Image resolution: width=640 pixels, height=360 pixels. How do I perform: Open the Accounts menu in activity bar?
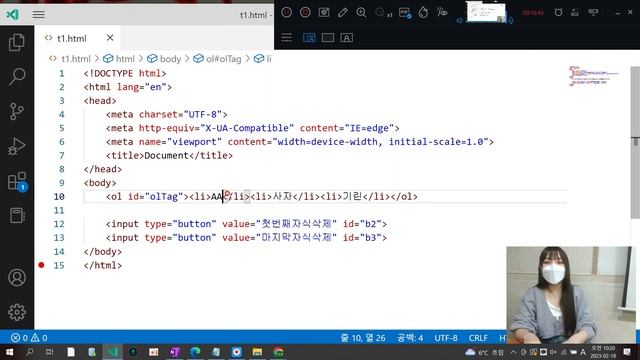coord(17,278)
